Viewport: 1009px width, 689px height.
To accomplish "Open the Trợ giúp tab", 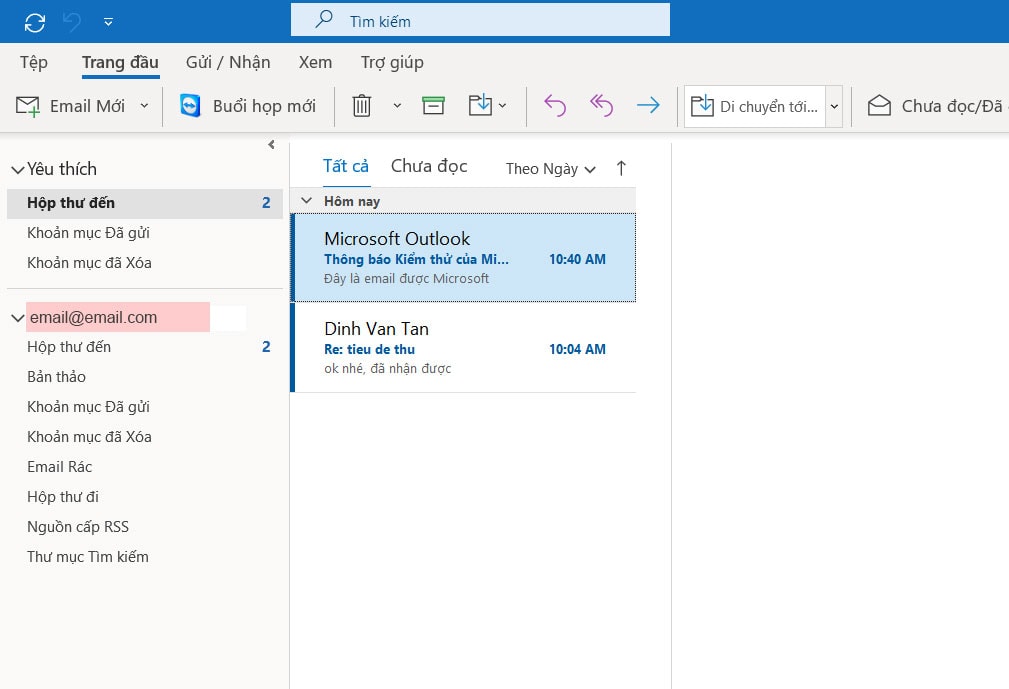I will point(392,62).
